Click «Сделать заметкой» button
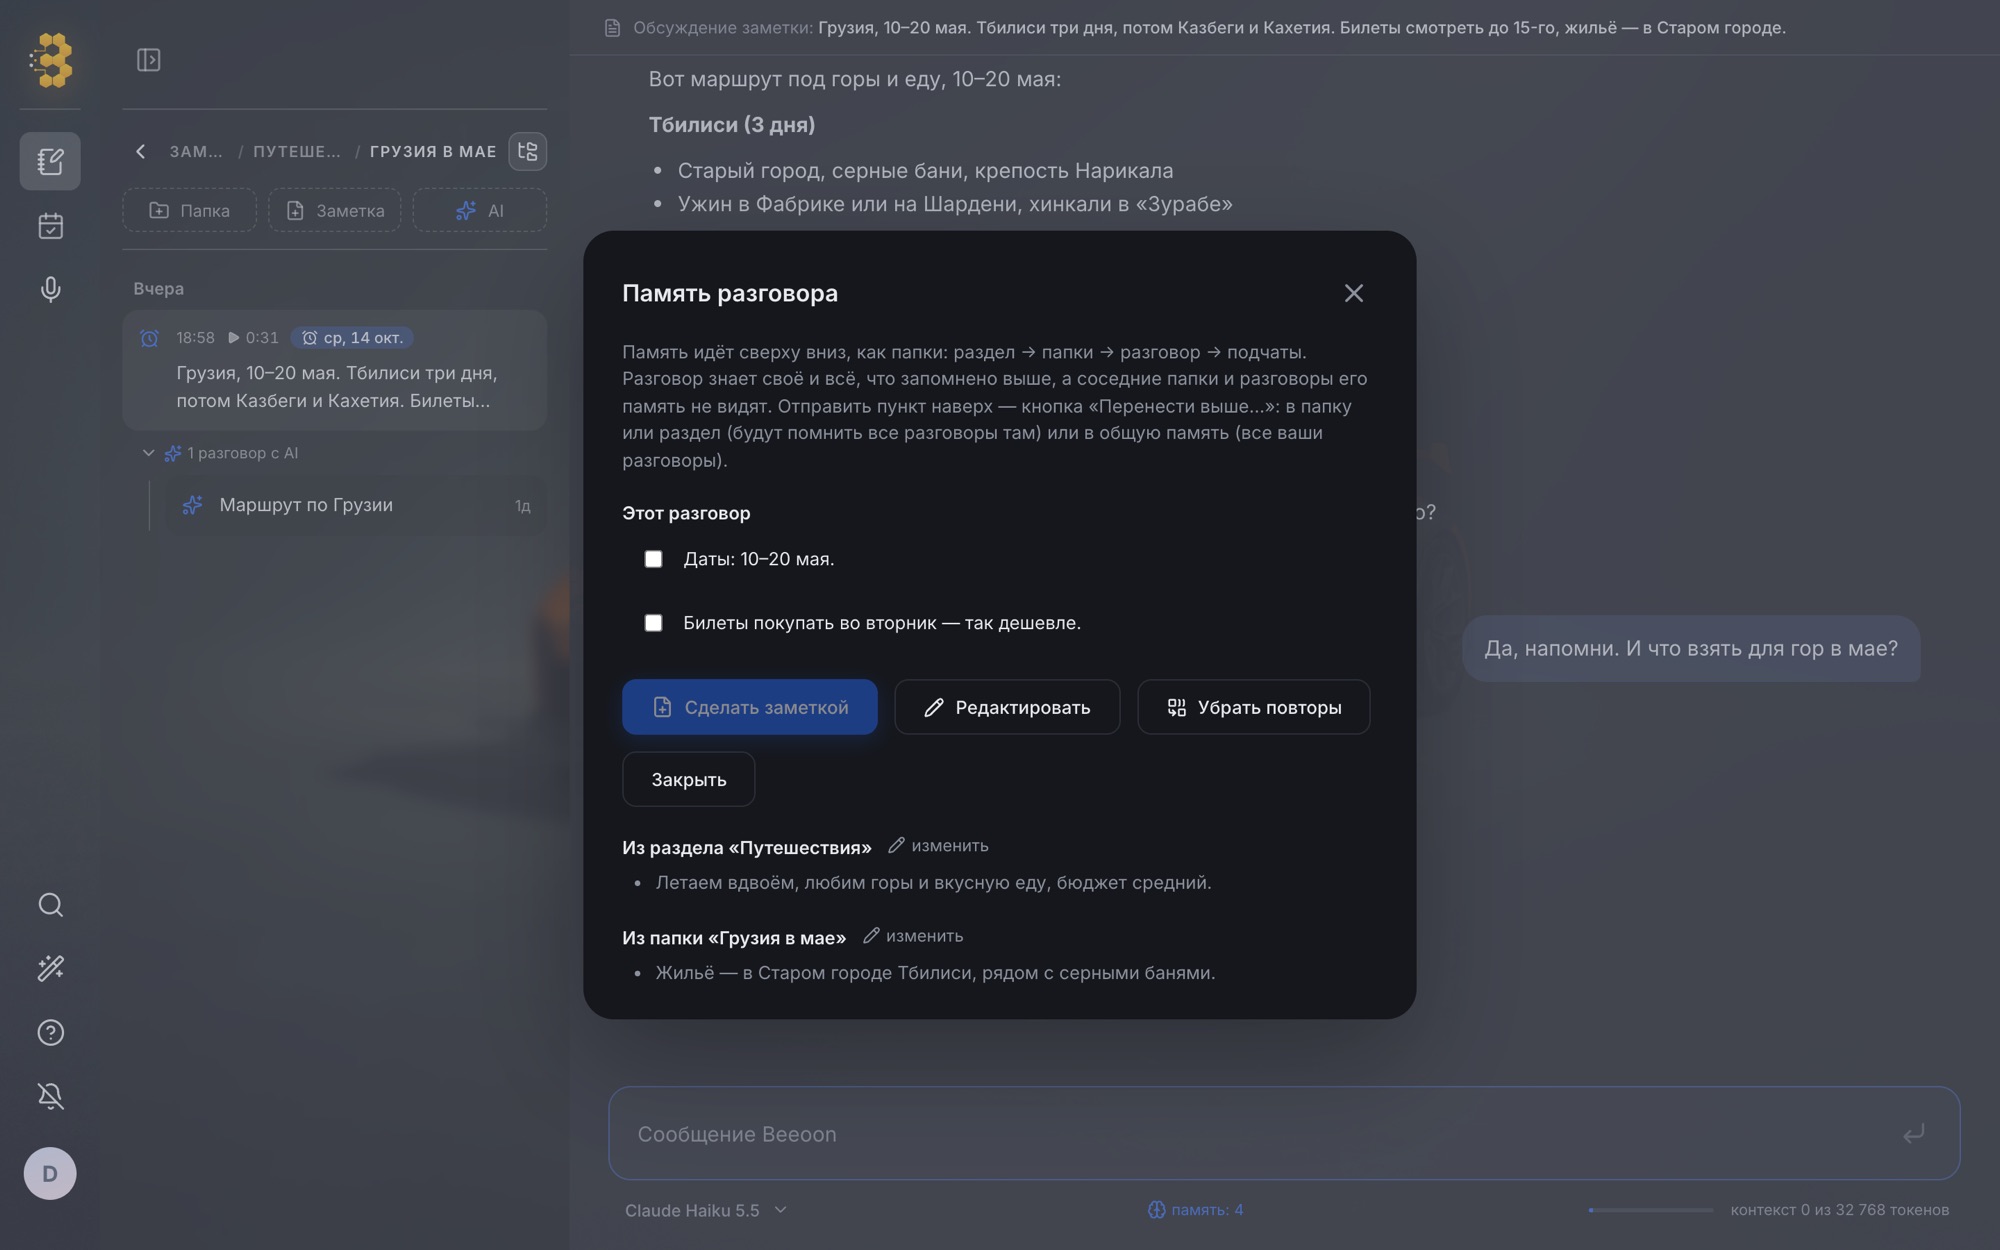The height and width of the screenshot is (1250, 2000). [750, 707]
